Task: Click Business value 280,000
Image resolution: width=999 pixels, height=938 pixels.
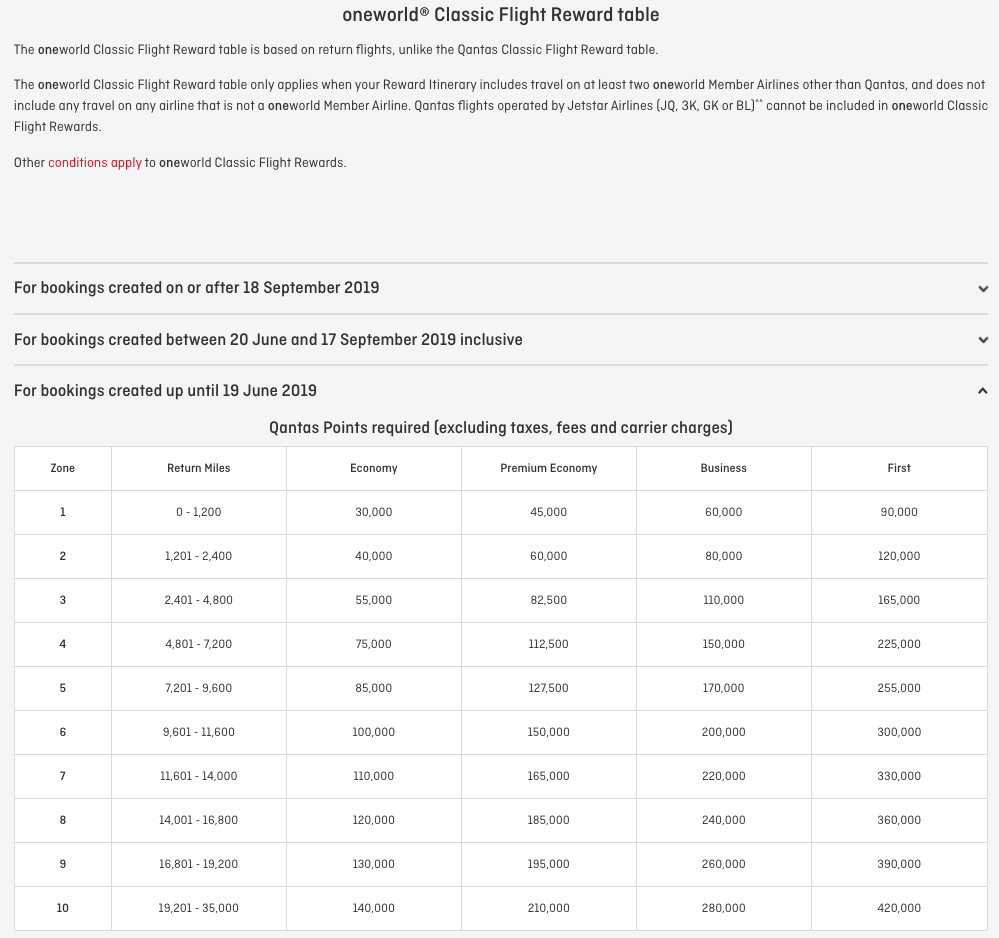Action: click(x=724, y=907)
